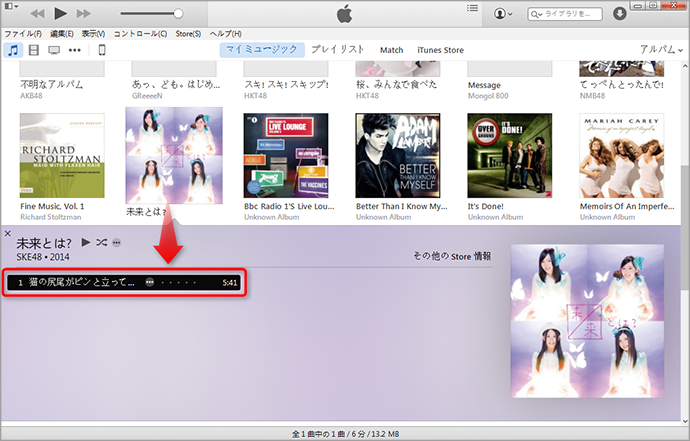Click the あっ、ども。はじめ... album title
The width and height of the screenshot is (690, 441).
(x=176, y=85)
